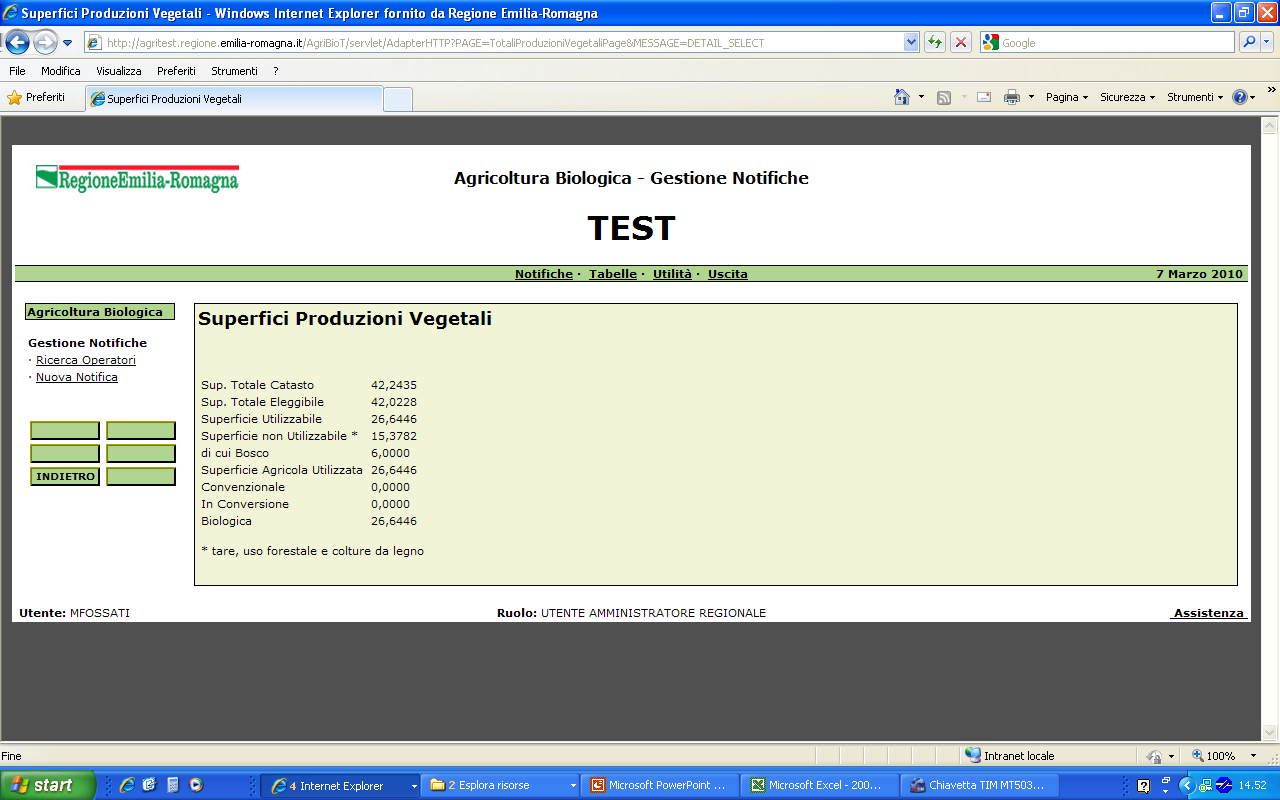
Task: Click the Preferiti star favorites button
Action: point(36,98)
